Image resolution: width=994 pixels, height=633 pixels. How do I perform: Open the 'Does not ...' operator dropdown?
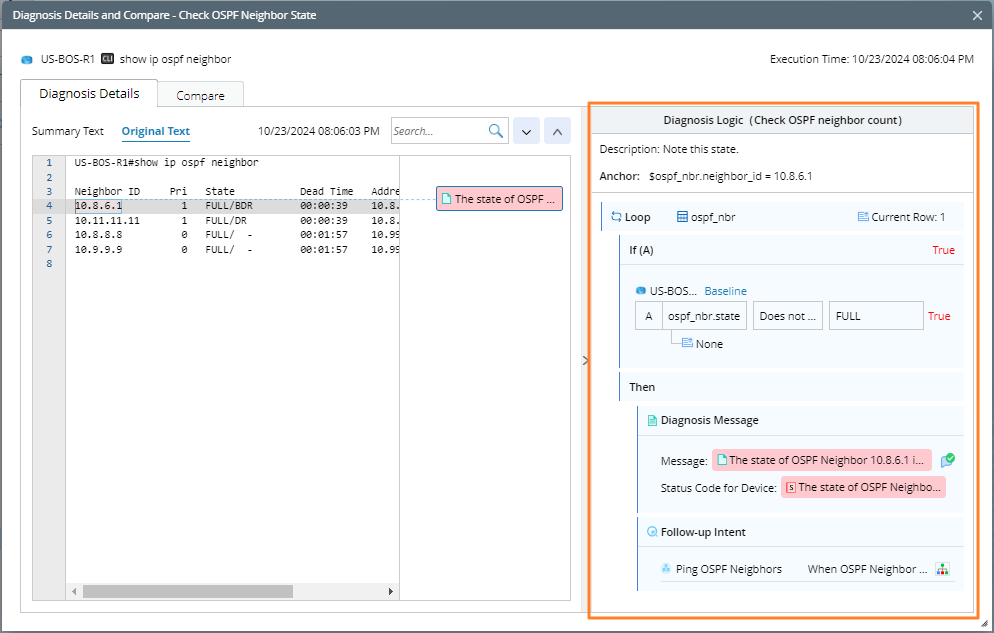coord(788,316)
